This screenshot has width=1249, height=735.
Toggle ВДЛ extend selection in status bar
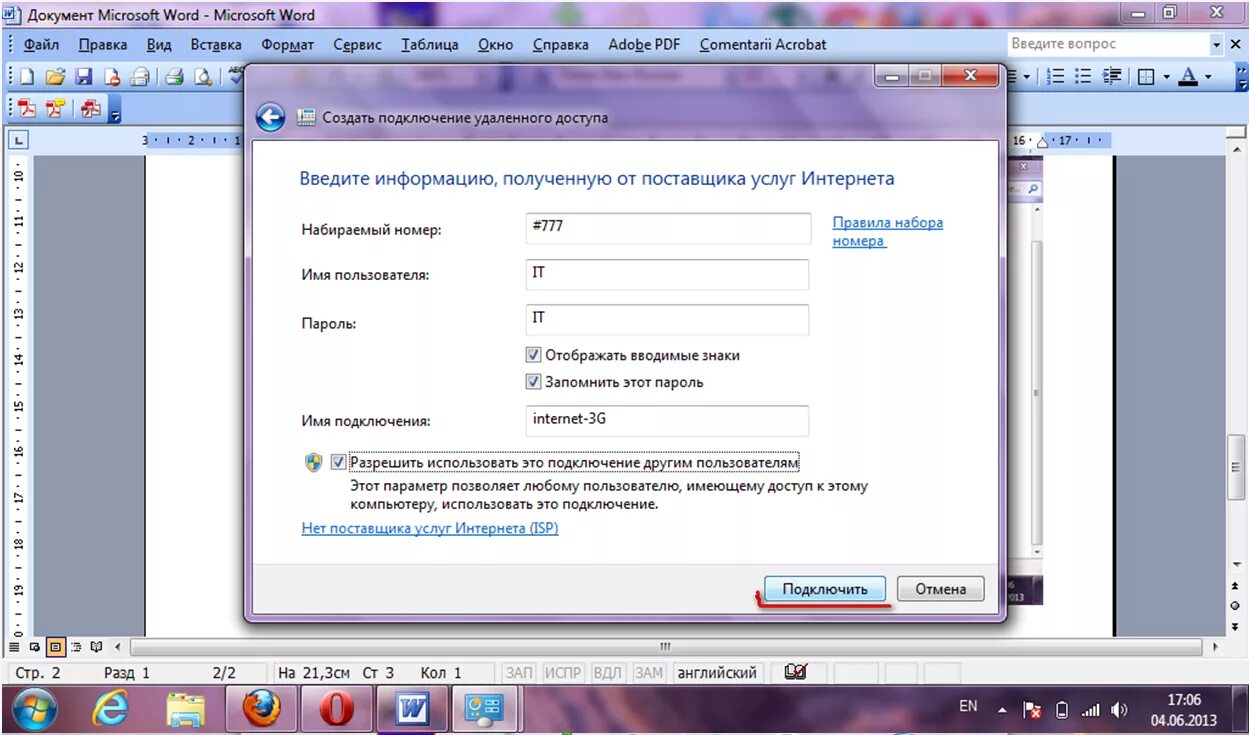[x=608, y=673]
